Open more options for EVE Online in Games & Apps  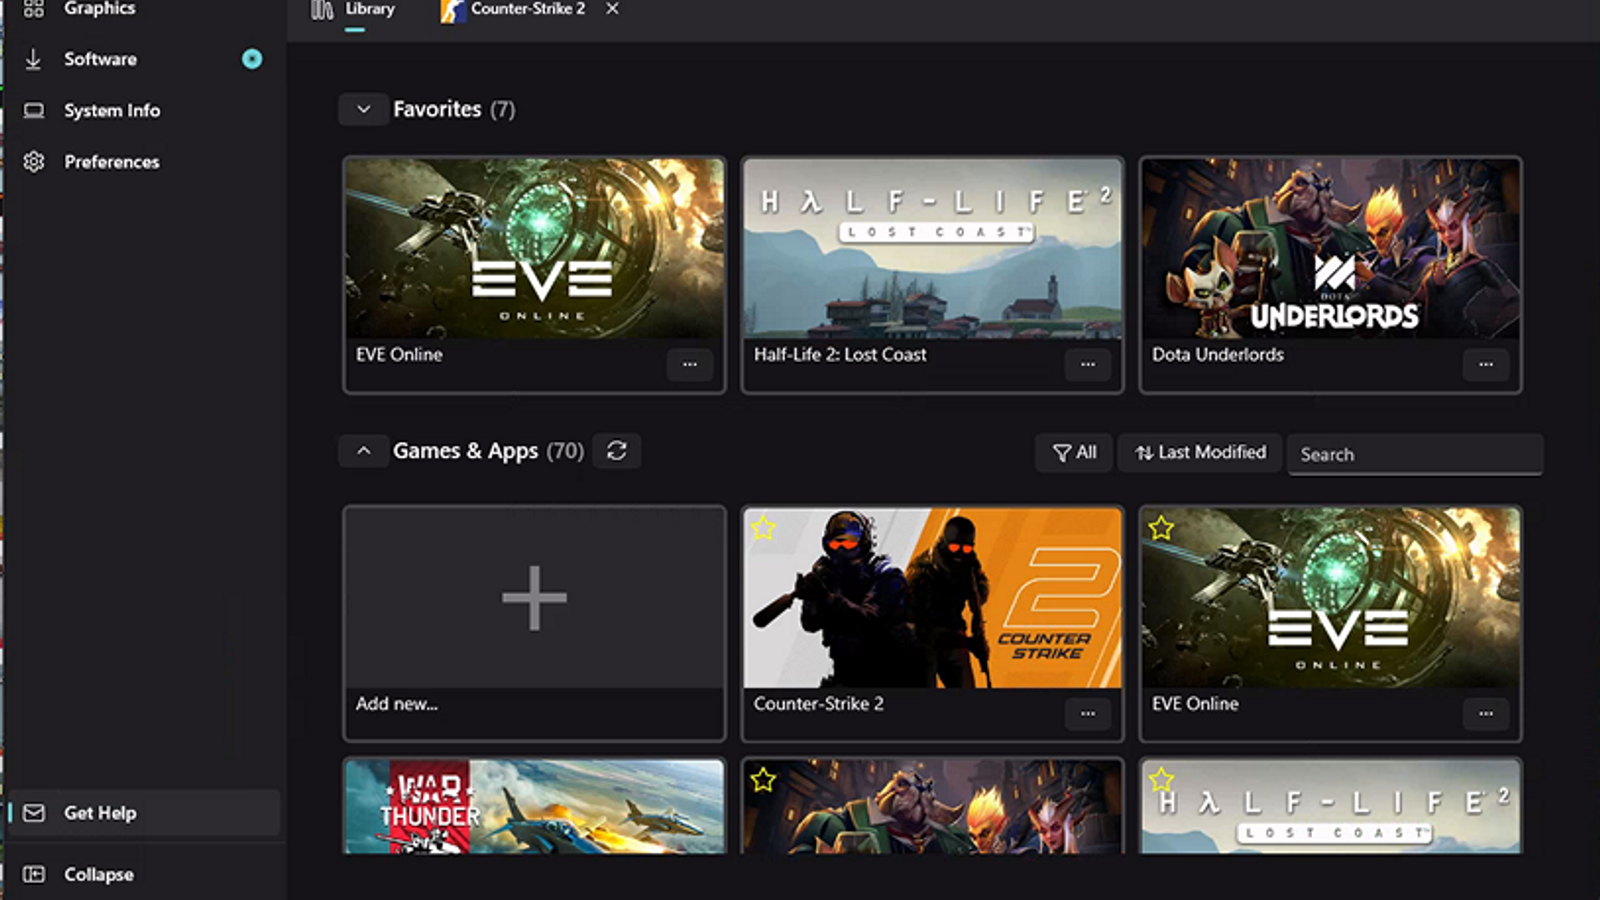coord(1486,713)
